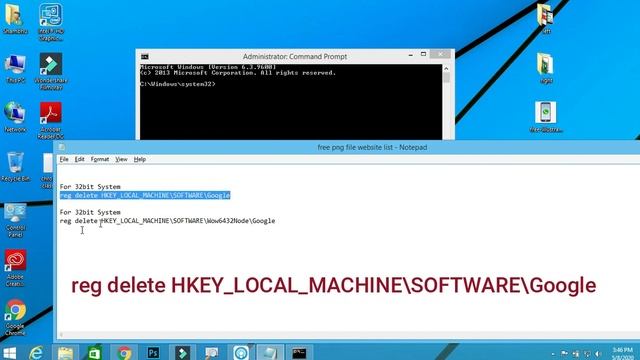The image size is (640, 360).
Task: Select the Network desktop icon
Action: 16,118
